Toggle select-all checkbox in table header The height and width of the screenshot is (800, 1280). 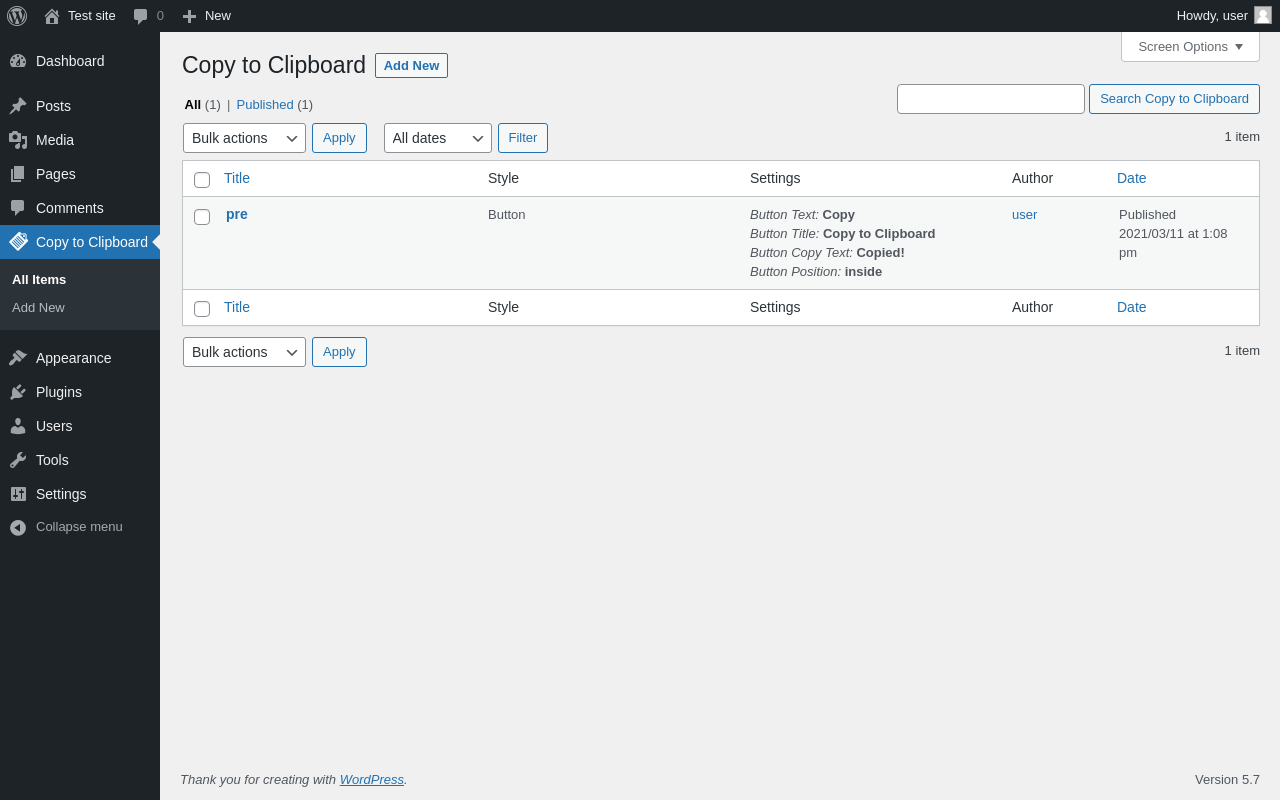coord(202,180)
